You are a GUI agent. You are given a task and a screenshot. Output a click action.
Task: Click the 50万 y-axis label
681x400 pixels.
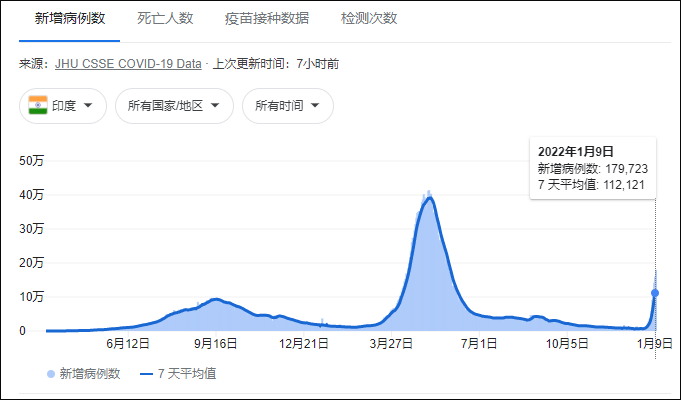click(32, 161)
